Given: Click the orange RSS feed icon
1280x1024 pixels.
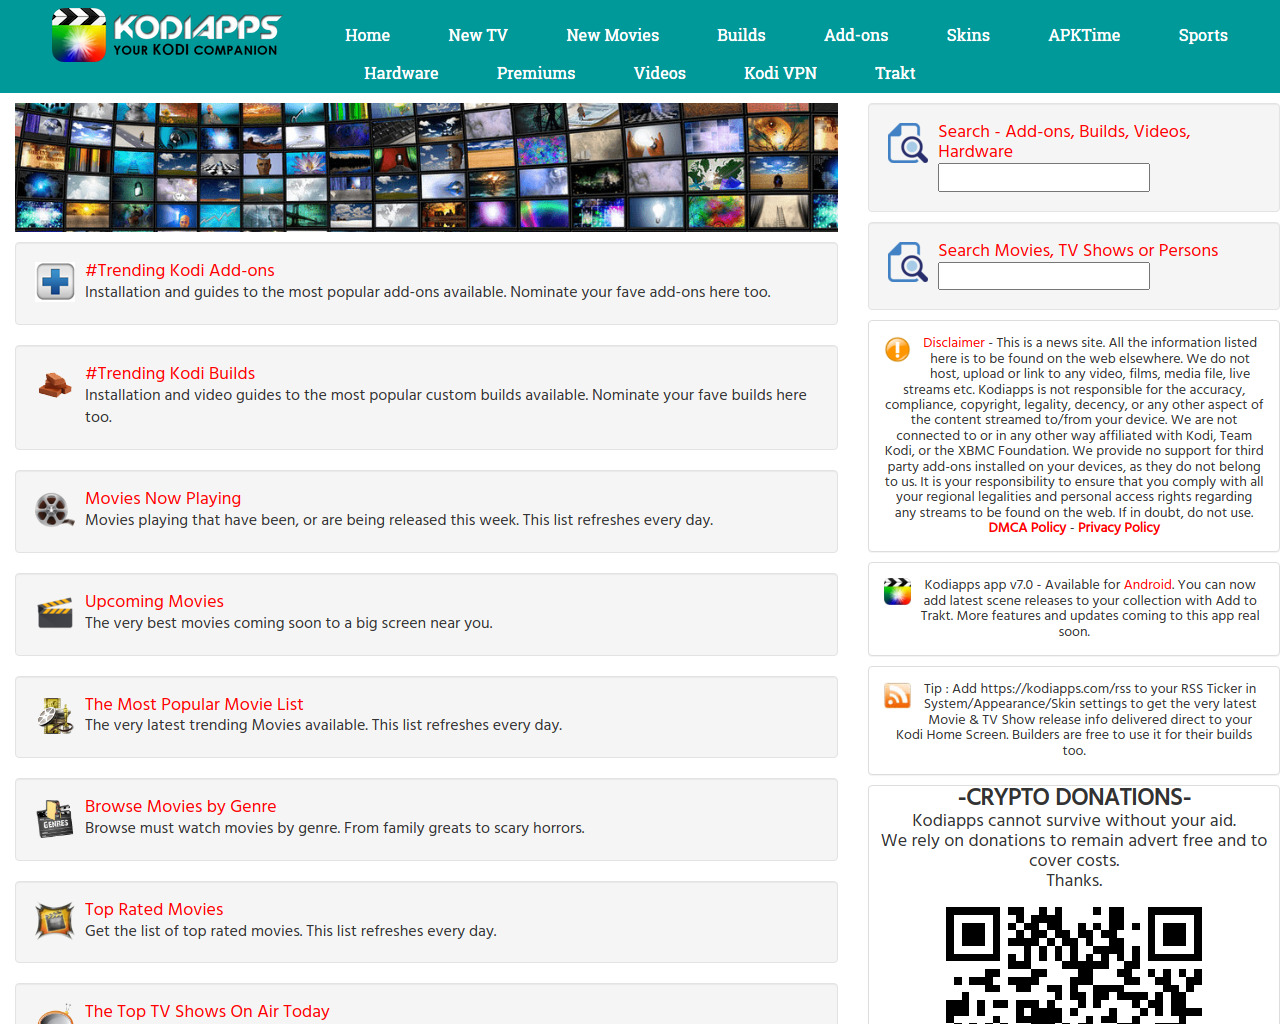Looking at the screenshot, I should point(897,695).
